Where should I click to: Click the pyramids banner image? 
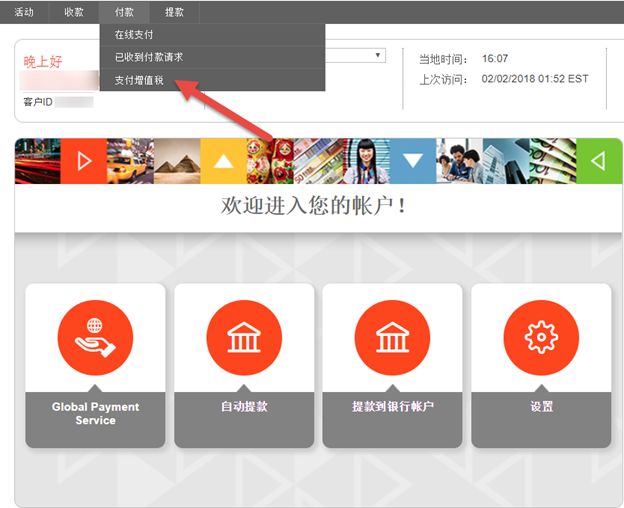coord(177,161)
